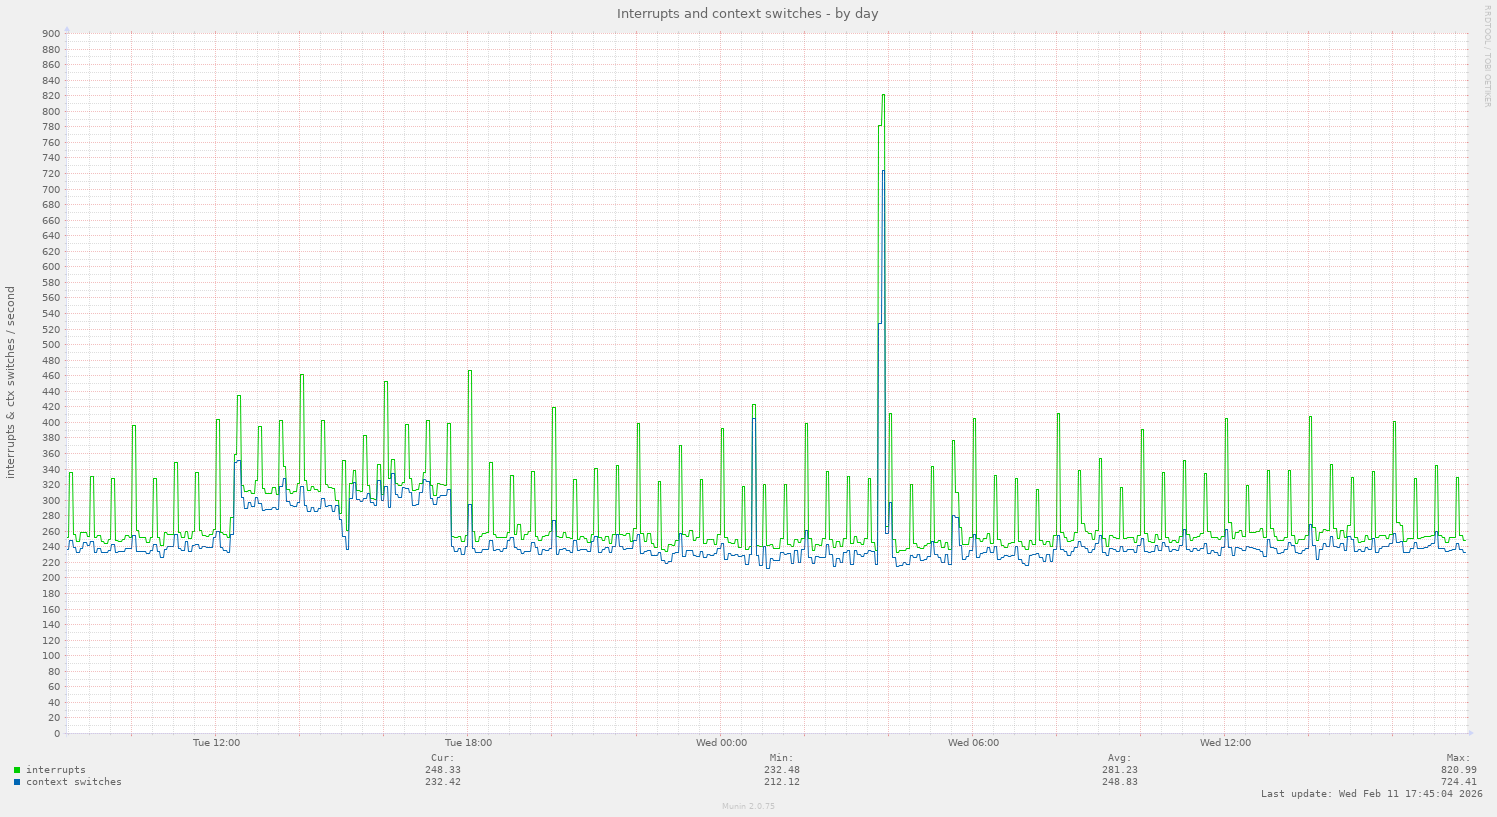
Task: Click the 'Wed 12:00' x-axis label
Action: [1225, 743]
